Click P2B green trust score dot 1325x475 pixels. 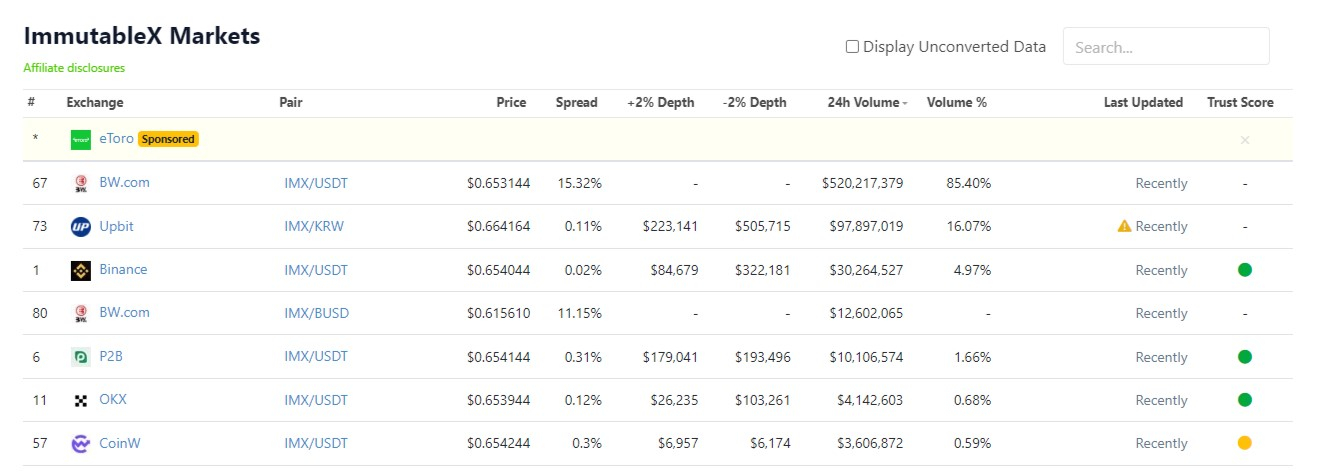pyautogui.click(x=1245, y=356)
